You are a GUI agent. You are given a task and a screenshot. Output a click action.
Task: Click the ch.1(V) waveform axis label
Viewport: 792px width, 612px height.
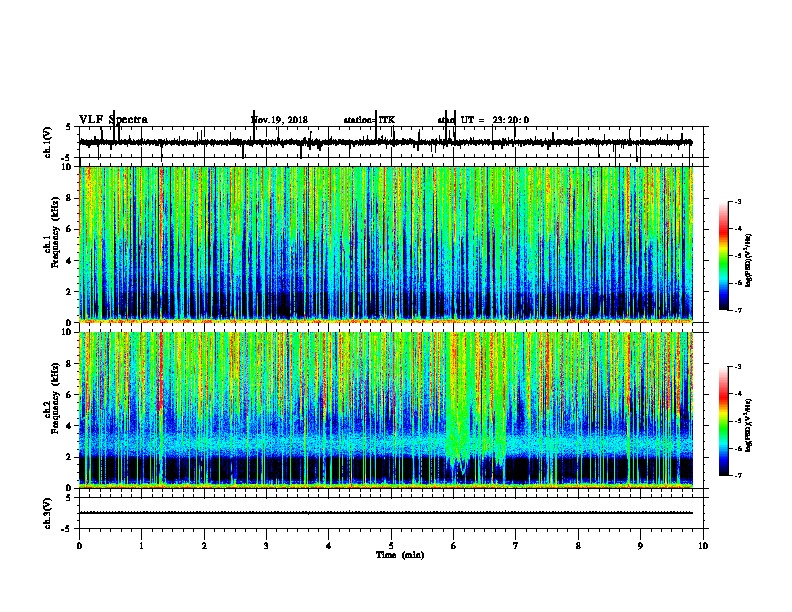[x=47, y=142]
